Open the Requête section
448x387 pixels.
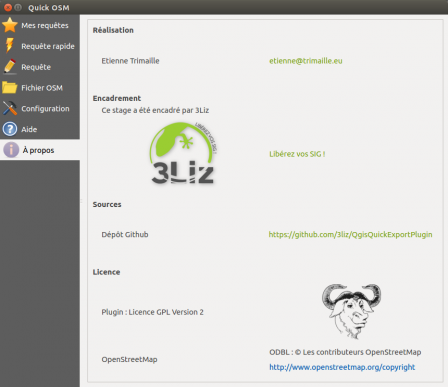40,67
